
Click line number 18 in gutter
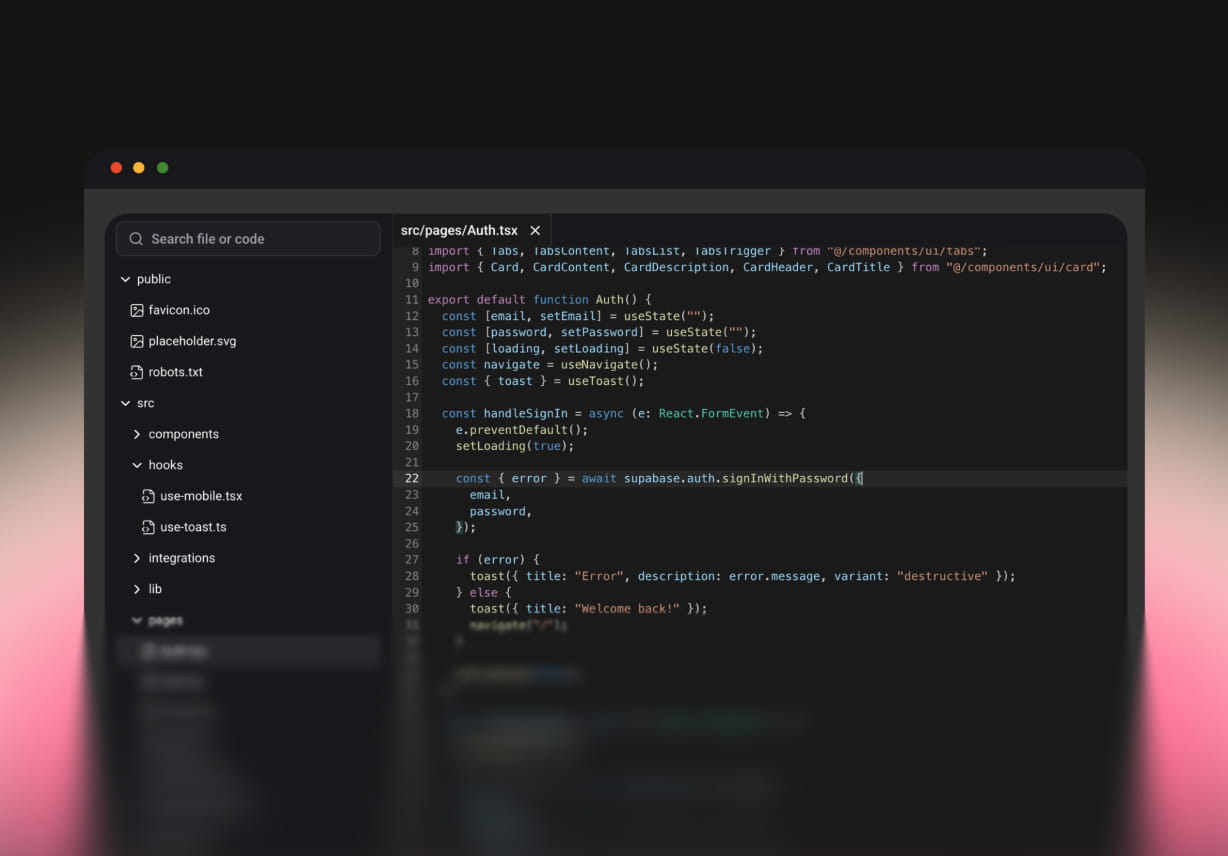[412, 414]
